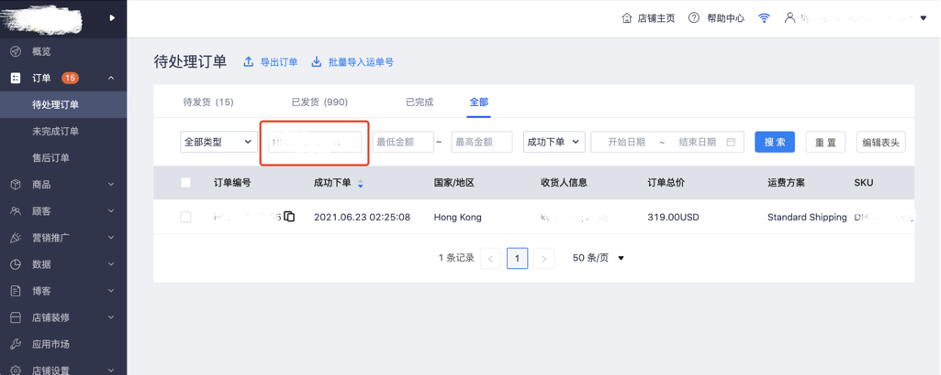Expand the 店铺装修 menu chevron
941x375 pixels.
tap(111, 317)
